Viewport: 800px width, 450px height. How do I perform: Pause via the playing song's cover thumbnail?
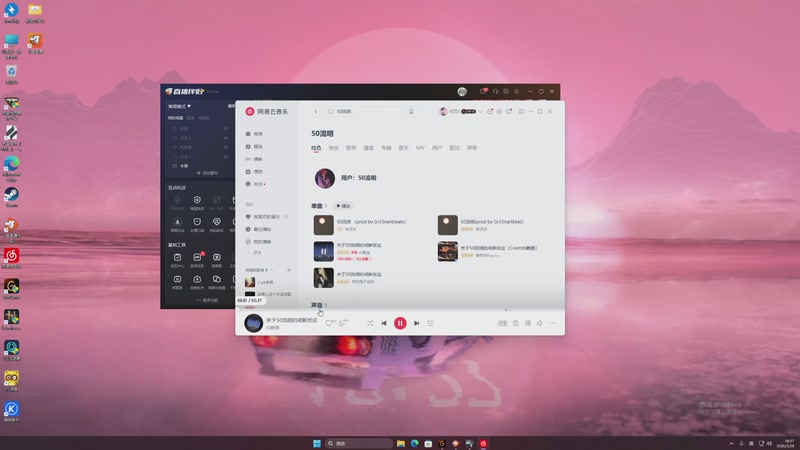(323, 252)
